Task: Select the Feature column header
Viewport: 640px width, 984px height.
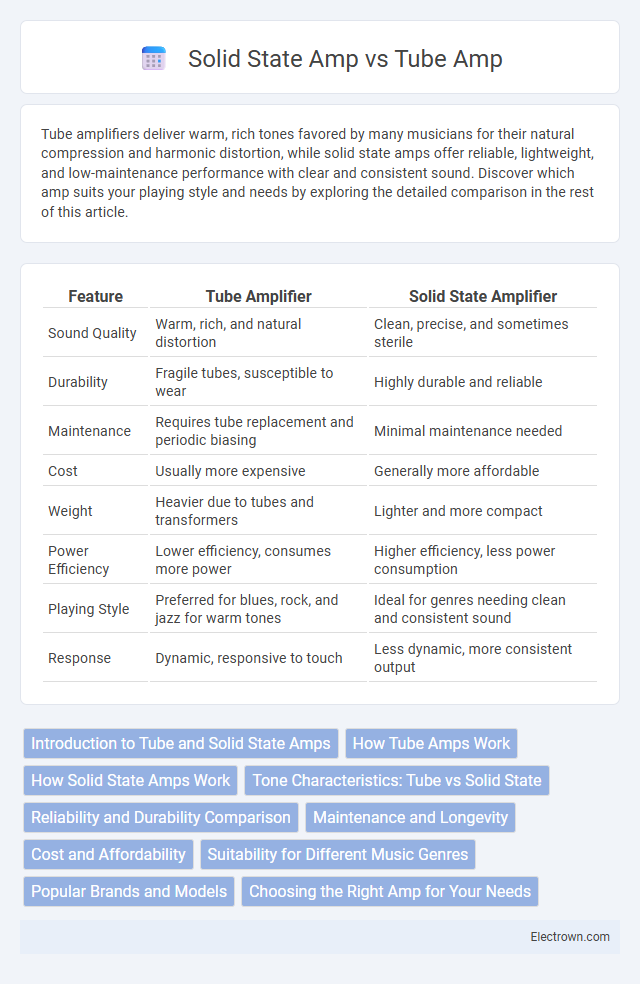Action: (95, 296)
